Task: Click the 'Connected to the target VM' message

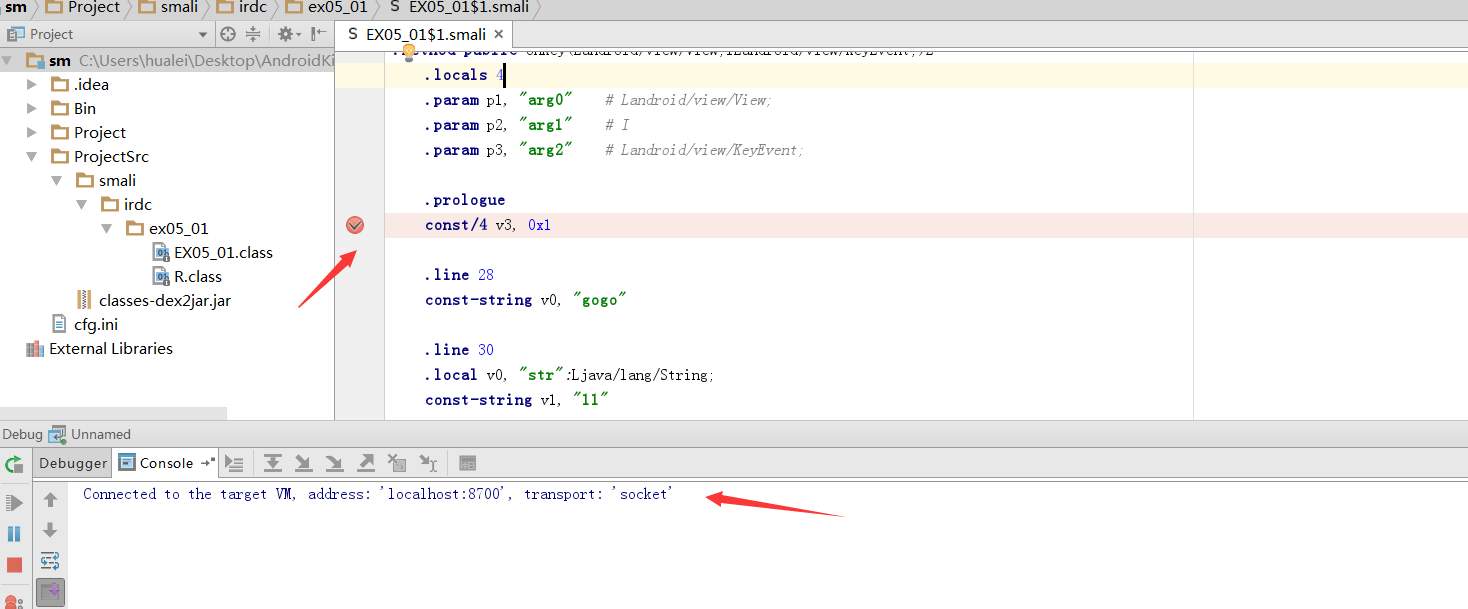Action: click(378, 494)
